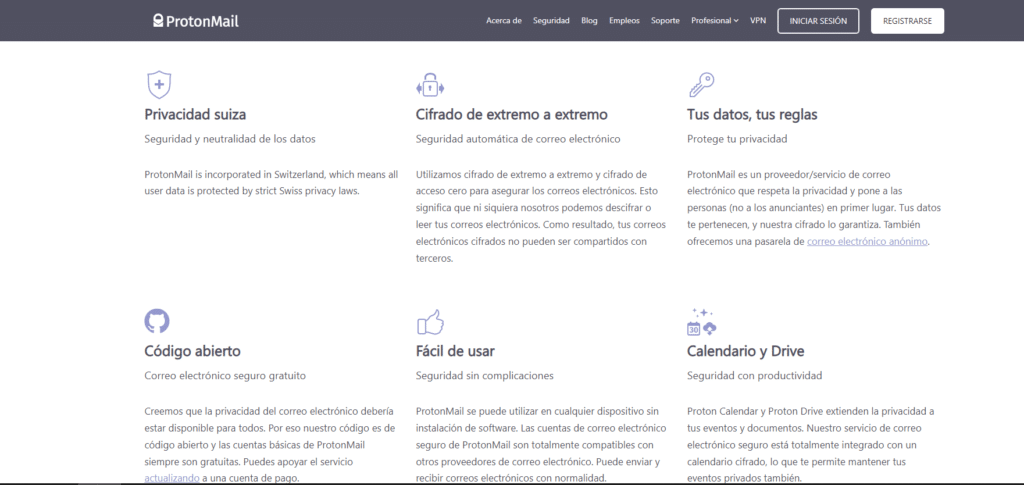Click the paragraph starting ProtonMail se puede utilizar
Image resolution: width=1024 pixels, height=485 pixels.
click(x=541, y=445)
